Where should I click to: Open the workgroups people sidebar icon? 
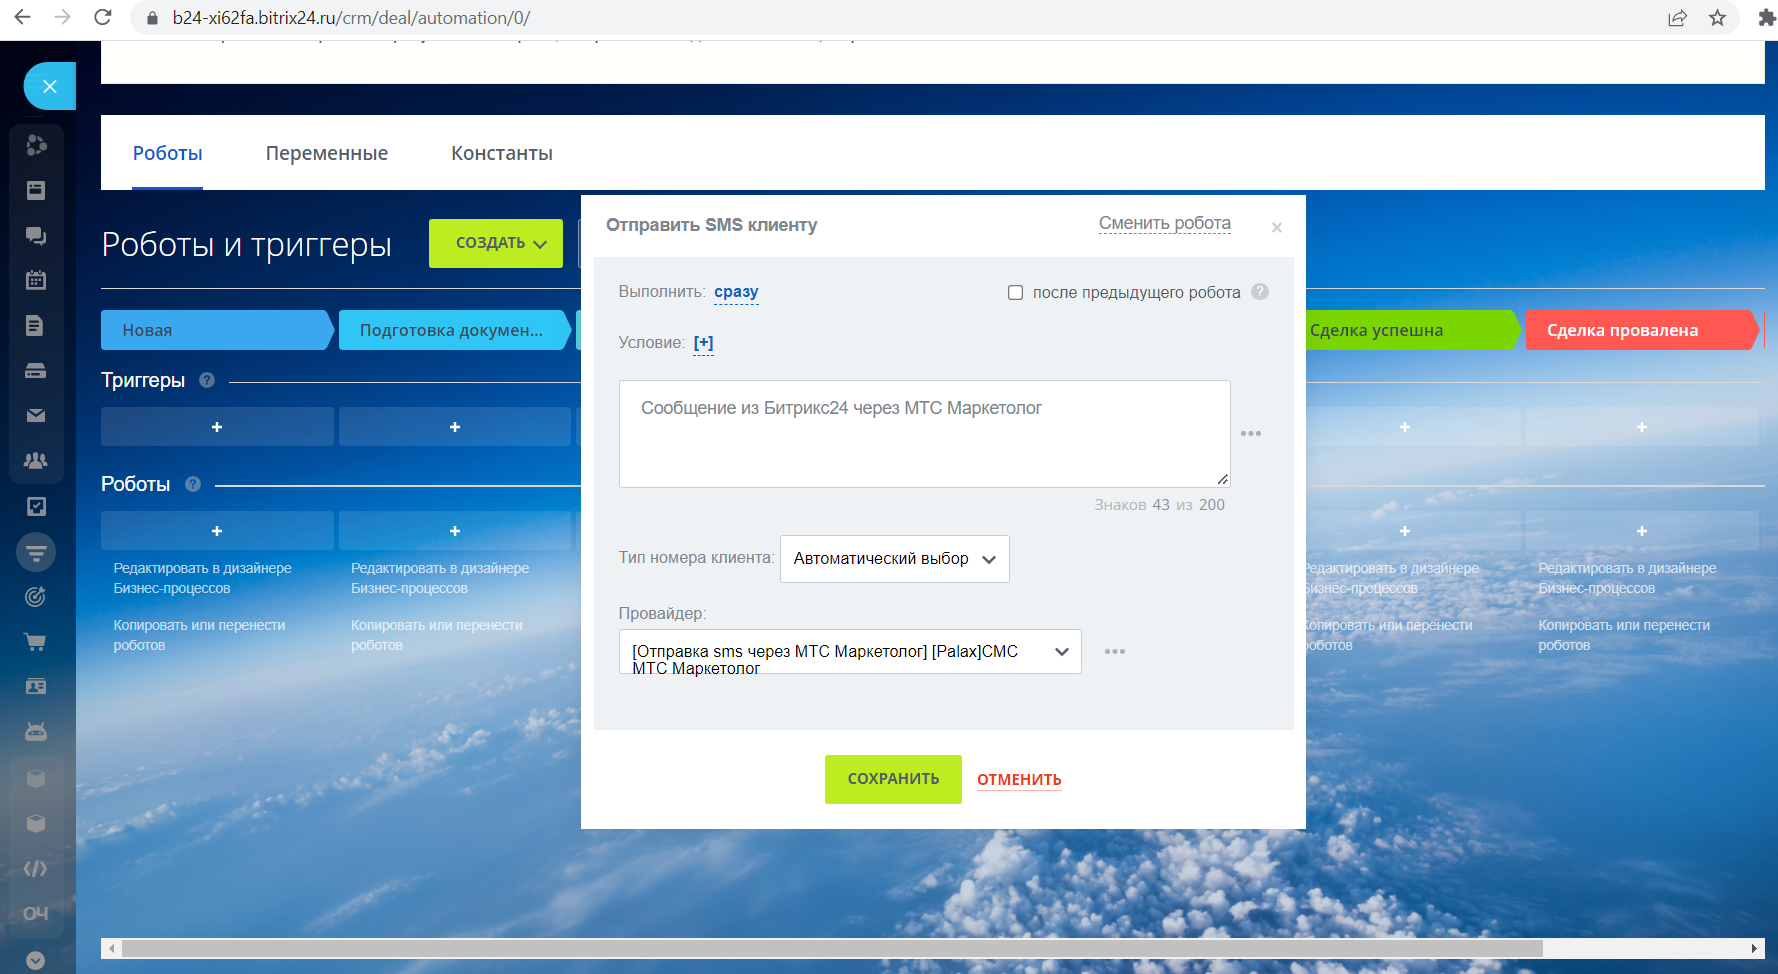[36, 461]
